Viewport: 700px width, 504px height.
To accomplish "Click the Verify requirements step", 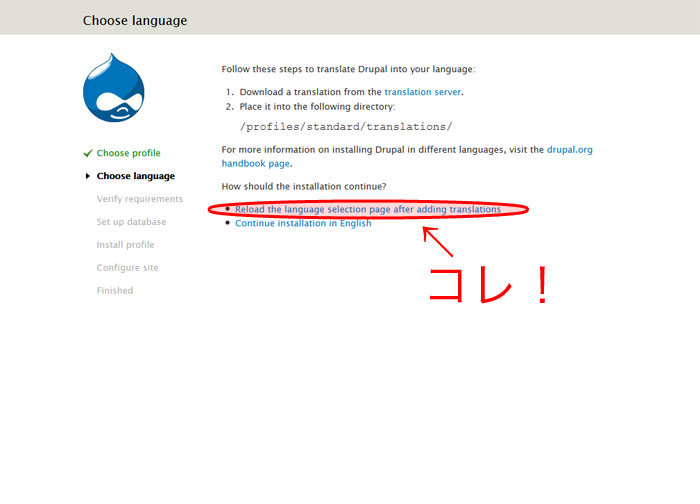I will click(139, 199).
